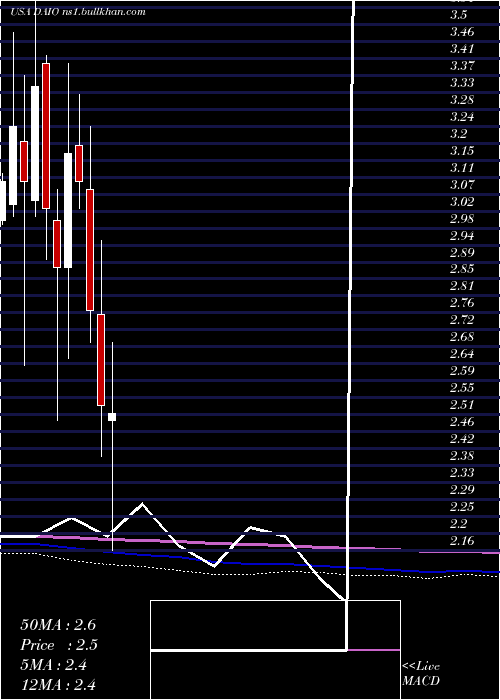
Task: Click the small white doji candle body
Action: (112, 417)
